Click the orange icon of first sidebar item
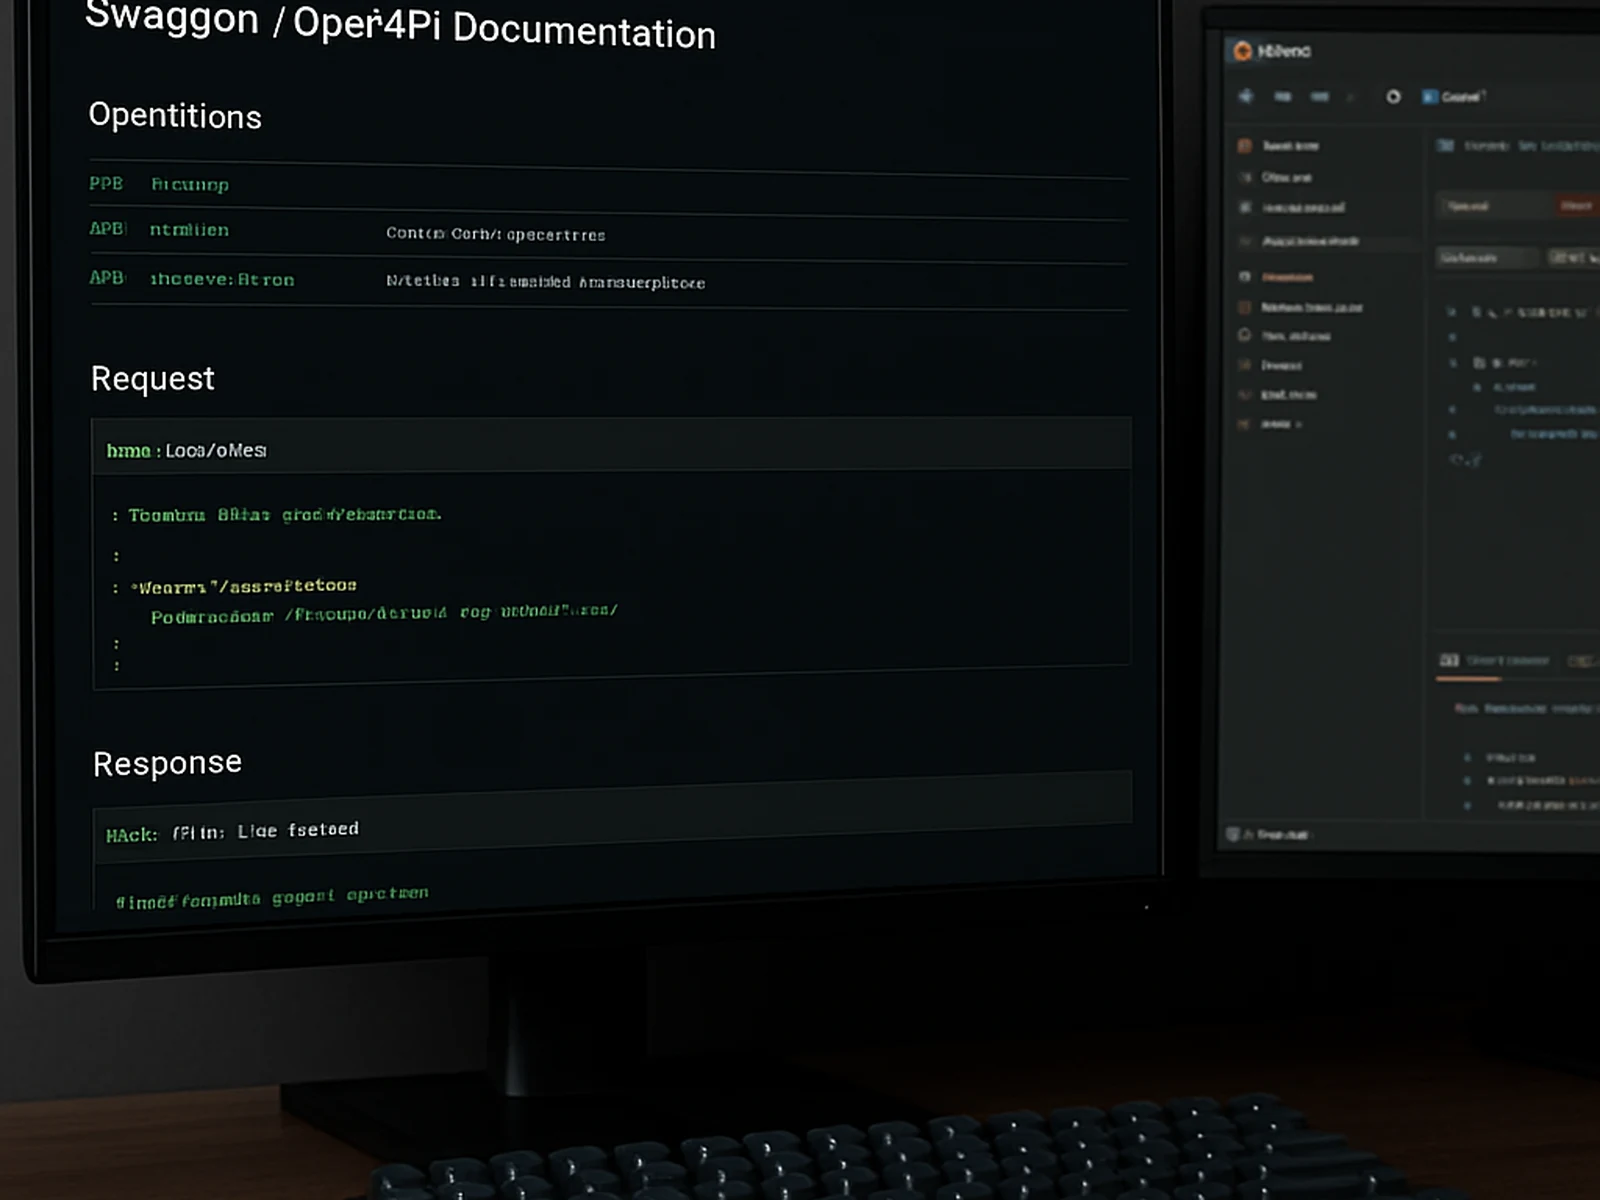The width and height of the screenshot is (1600, 1200). click(x=1244, y=146)
